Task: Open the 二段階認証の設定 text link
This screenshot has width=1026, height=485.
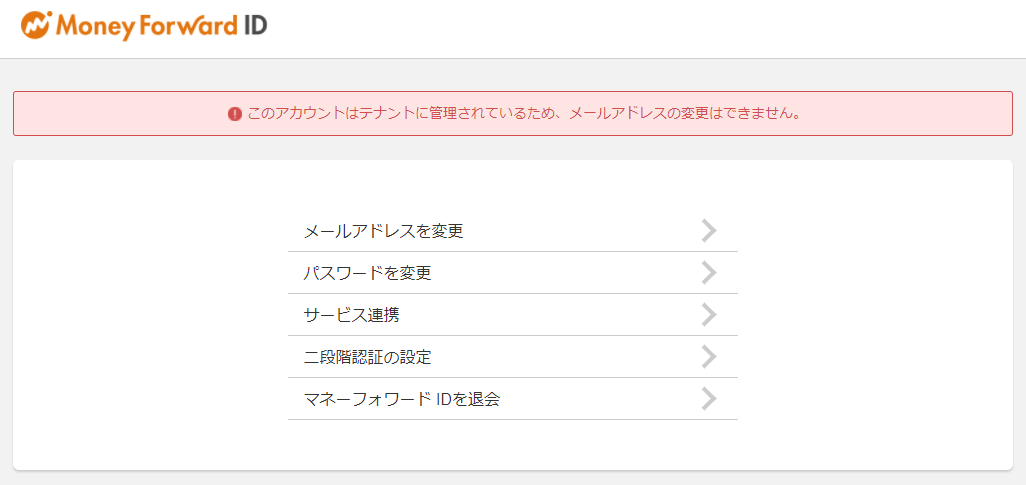Action: pos(367,357)
